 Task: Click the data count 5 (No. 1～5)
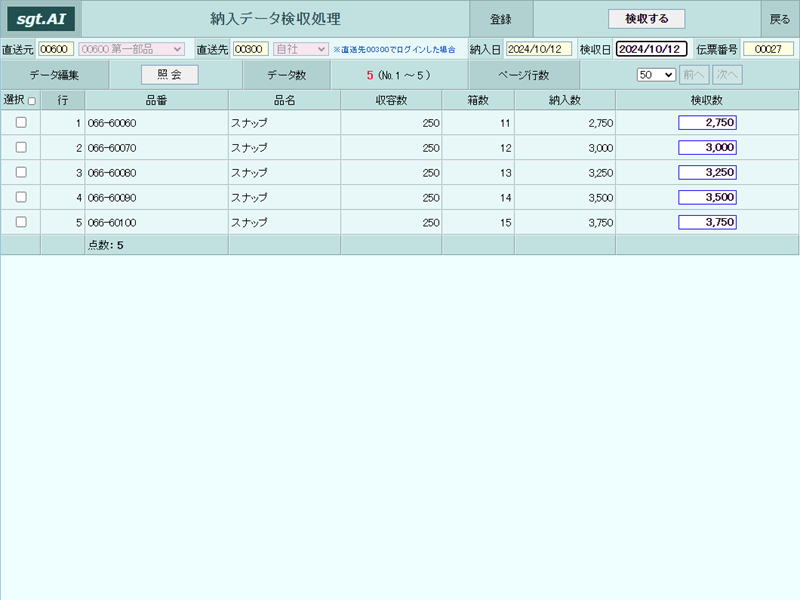tap(398, 75)
